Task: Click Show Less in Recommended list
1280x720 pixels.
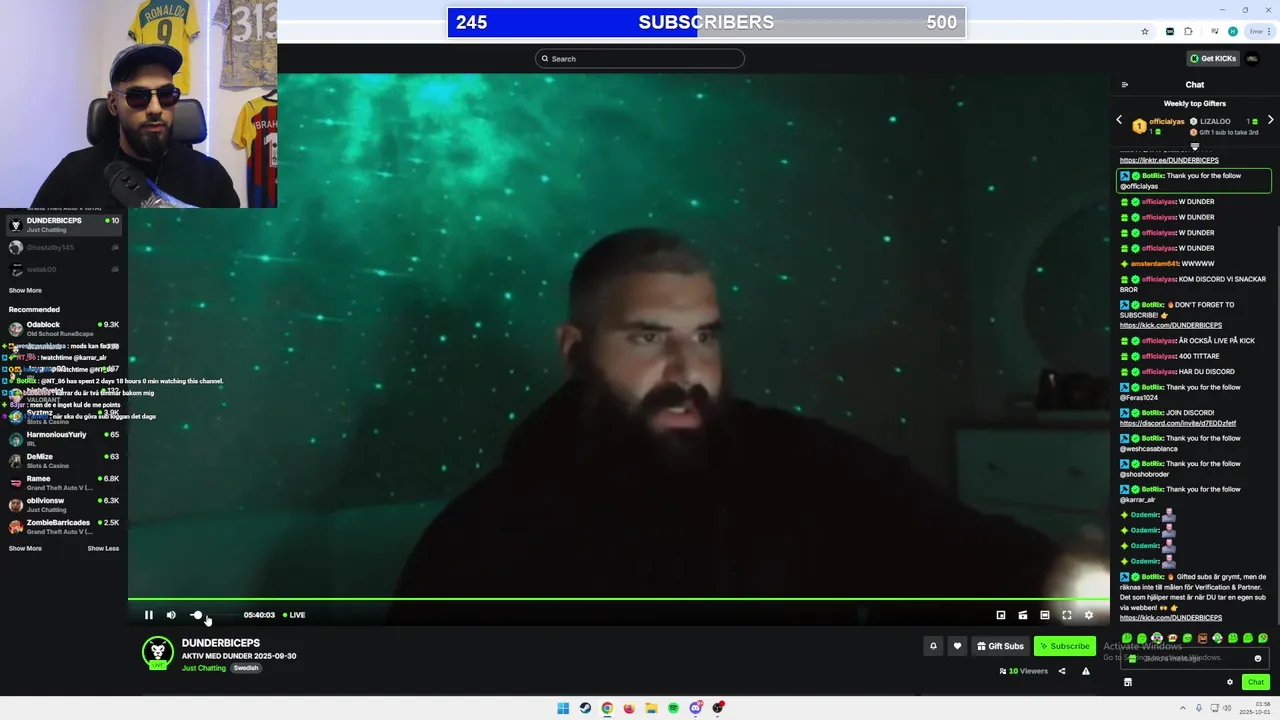Action: click(103, 549)
